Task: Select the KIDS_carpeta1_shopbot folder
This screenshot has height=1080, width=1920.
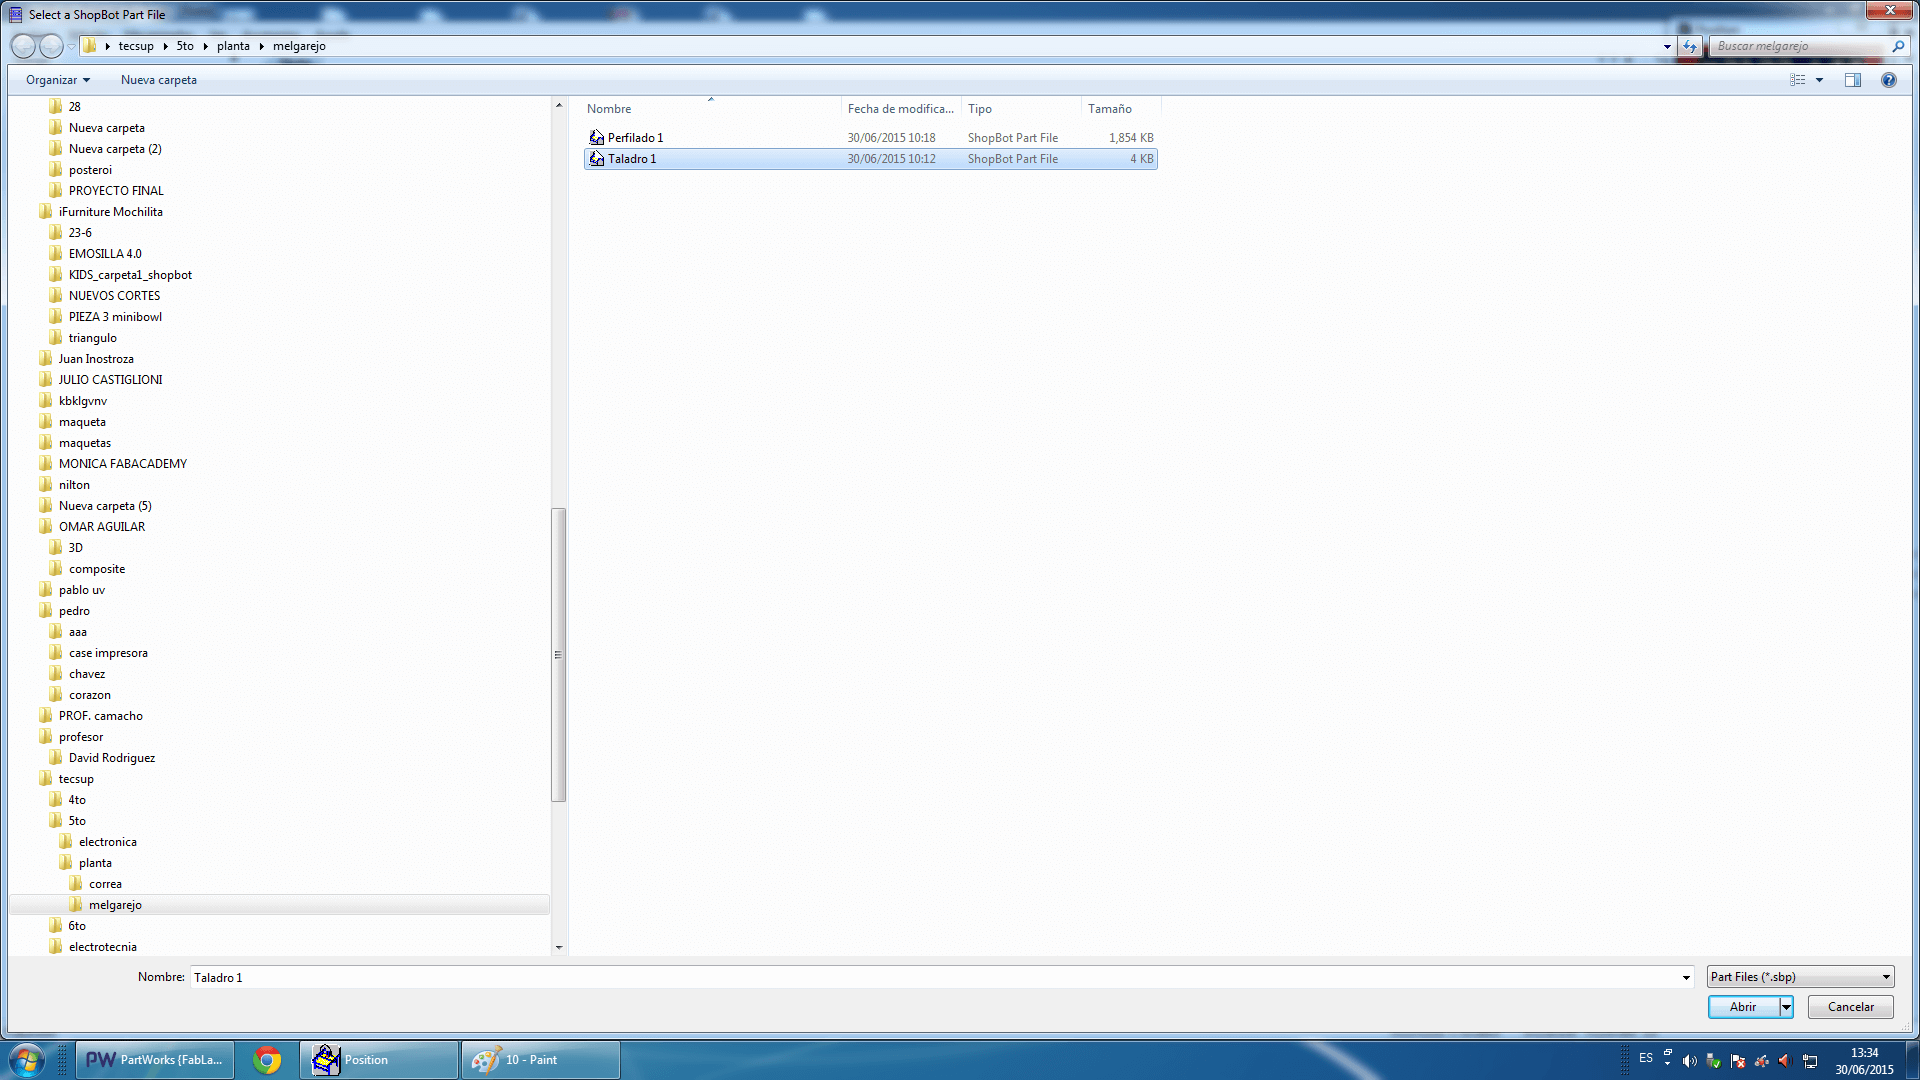Action: pyautogui.click(x=130, y=275)
